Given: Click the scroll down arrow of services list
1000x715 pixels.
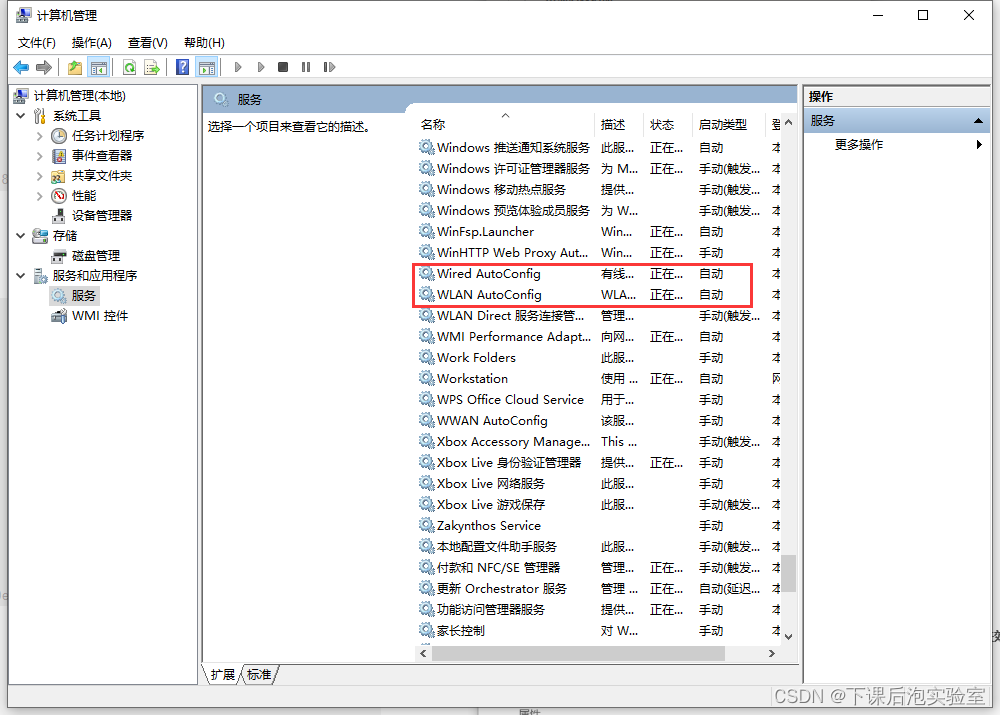Looking at the screenshot, I should coord(789,637).
